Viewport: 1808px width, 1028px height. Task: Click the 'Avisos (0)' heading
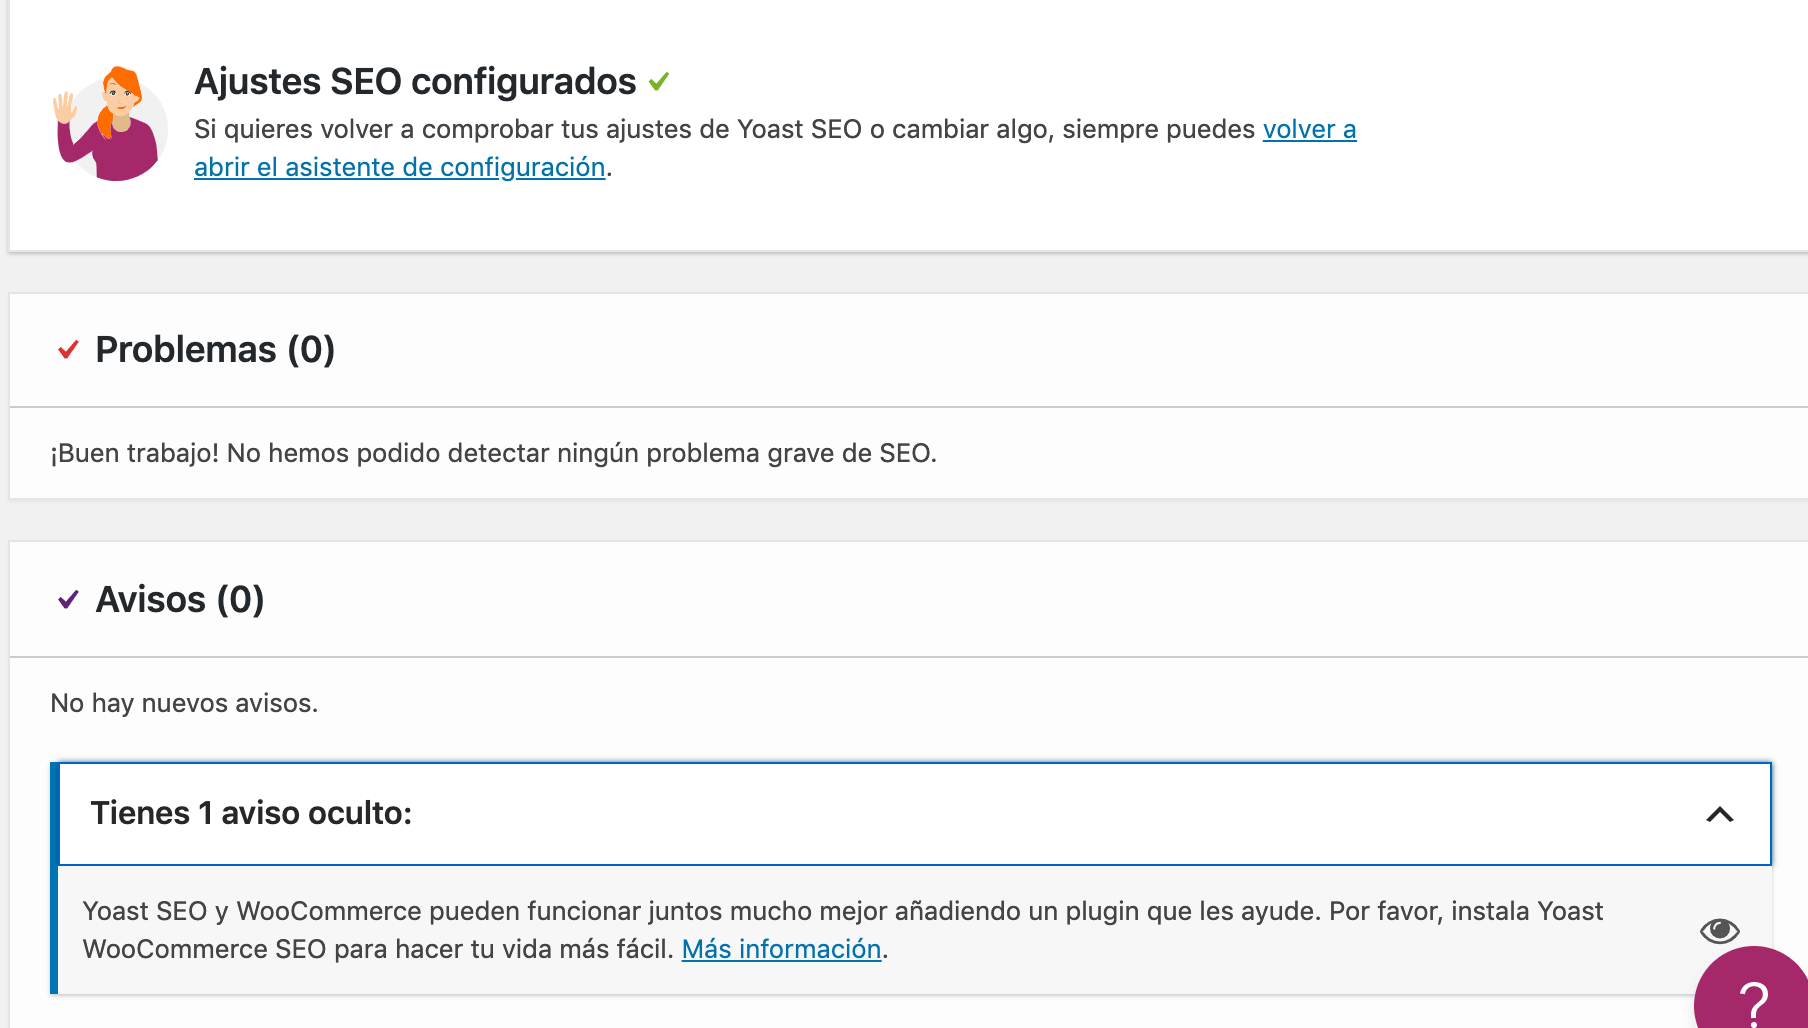180,600
